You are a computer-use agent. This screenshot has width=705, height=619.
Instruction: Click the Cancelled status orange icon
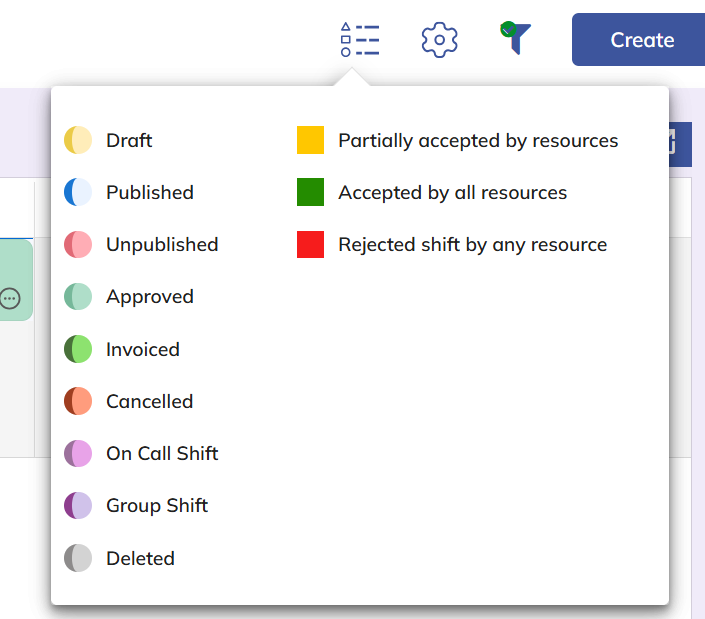tap(78, 401)
